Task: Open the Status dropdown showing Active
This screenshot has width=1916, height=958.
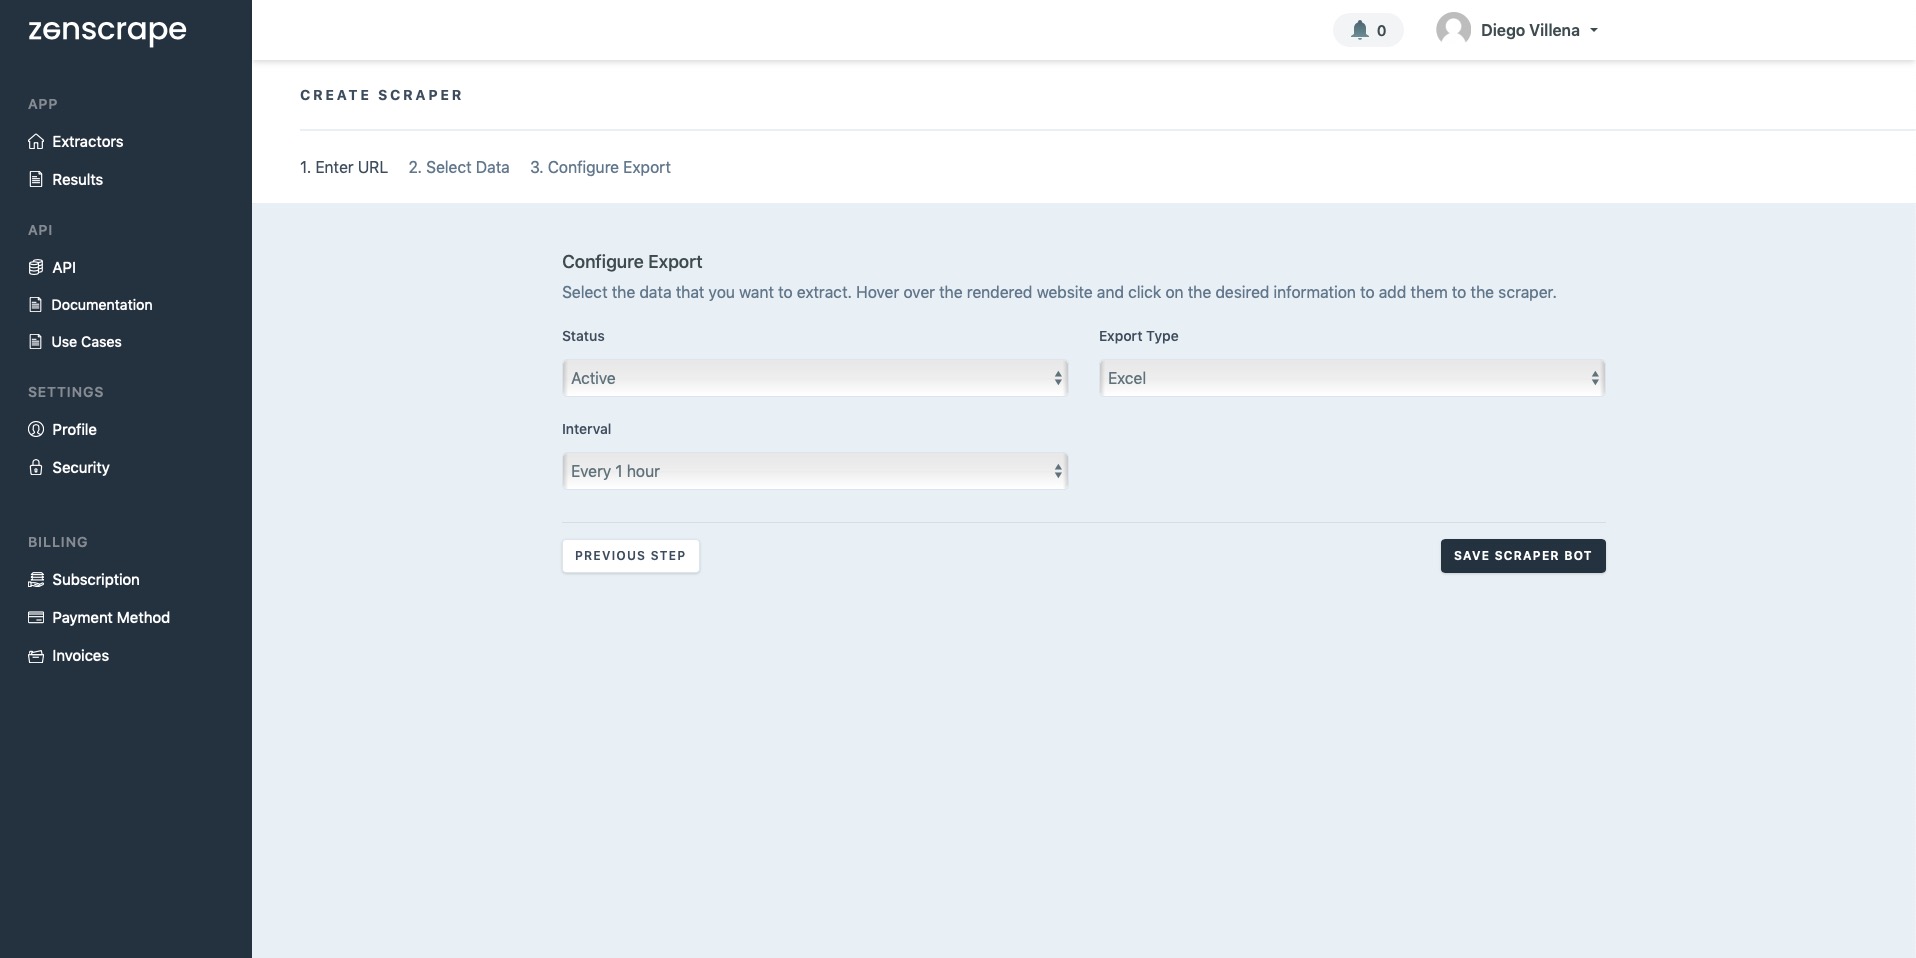Action: point(814,378)
